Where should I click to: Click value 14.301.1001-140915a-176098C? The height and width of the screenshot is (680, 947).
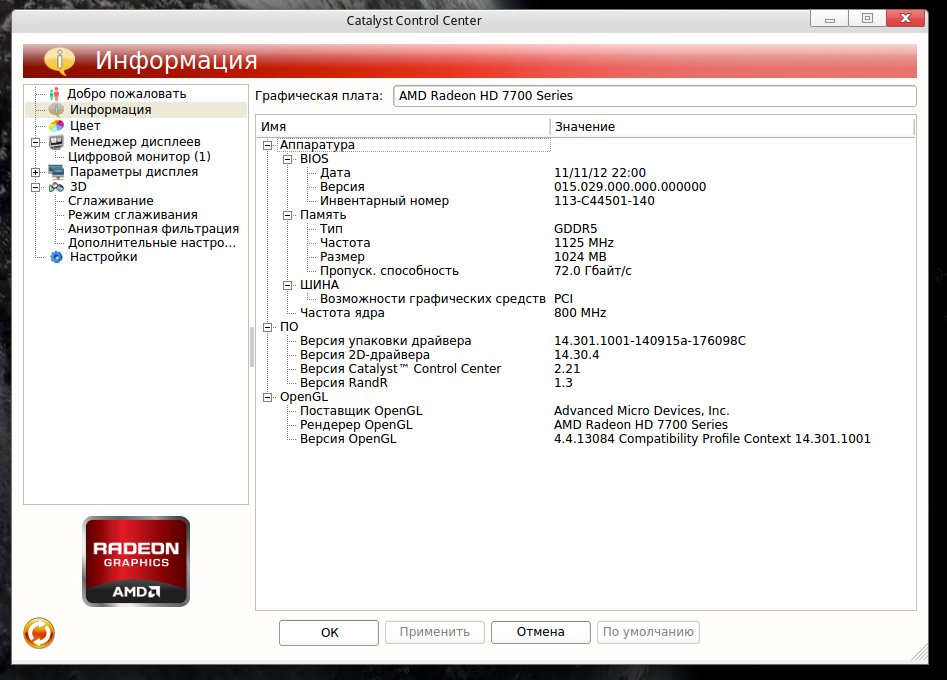[x=650, y=341]
